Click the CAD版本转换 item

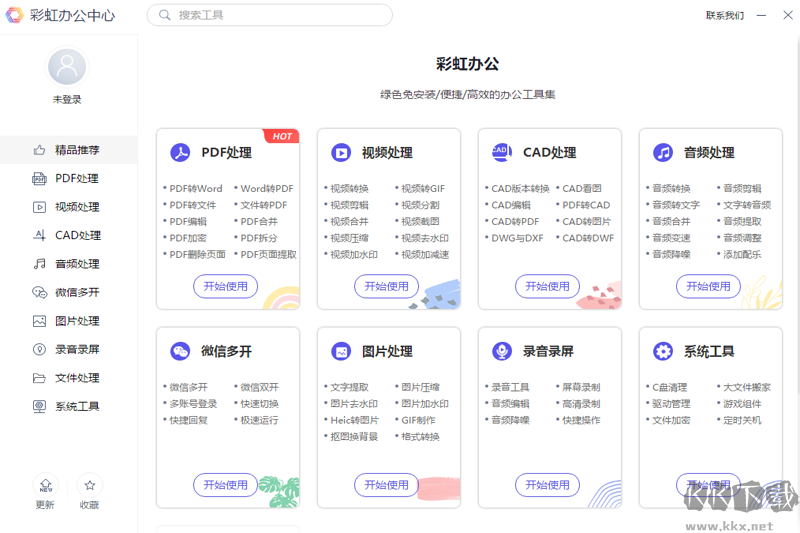pyautogui.click(x=520, y=189)
